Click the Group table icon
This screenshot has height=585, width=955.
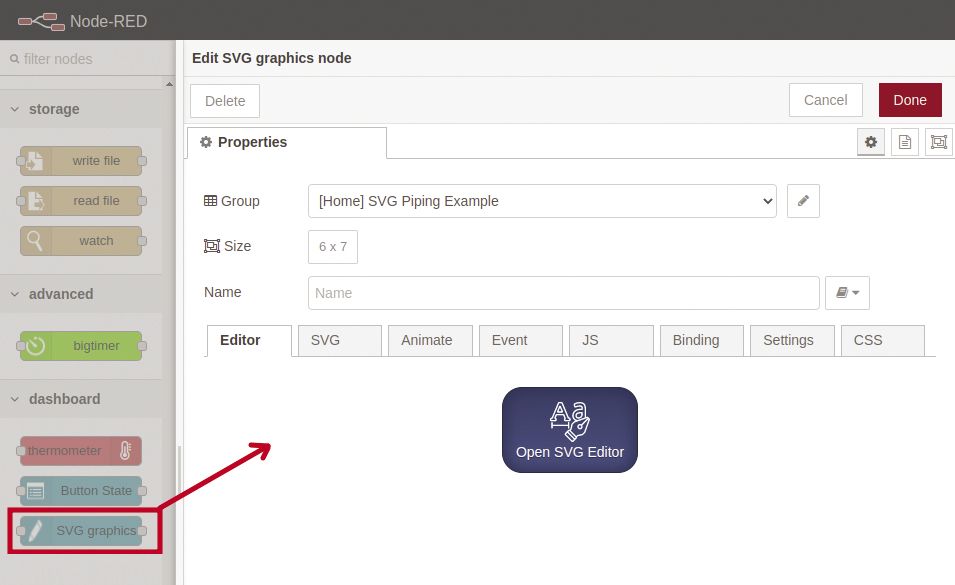[210, 201]
